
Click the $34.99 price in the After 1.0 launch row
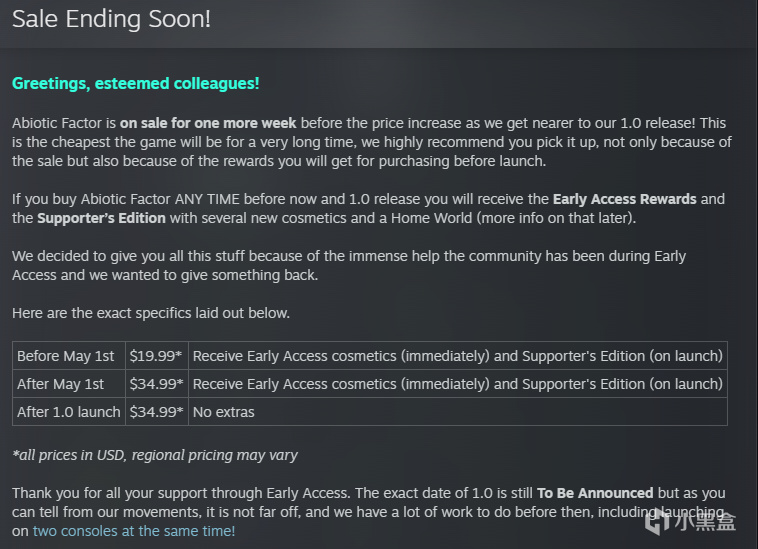(x=157, y=412)
